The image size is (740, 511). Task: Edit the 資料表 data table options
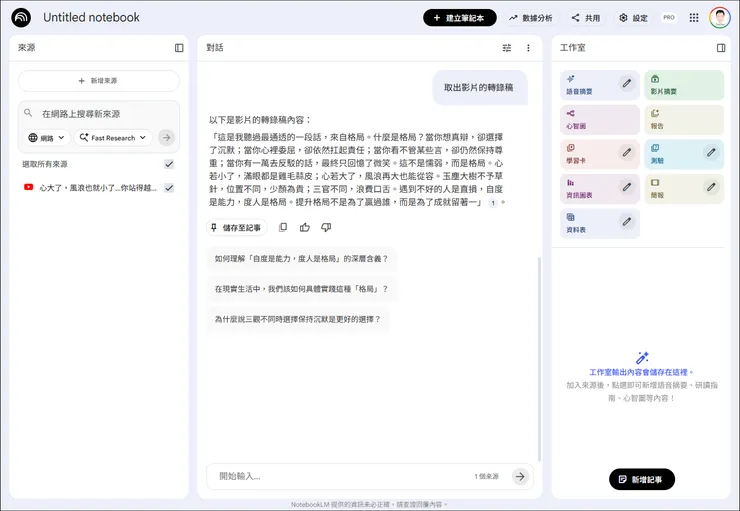626,221
